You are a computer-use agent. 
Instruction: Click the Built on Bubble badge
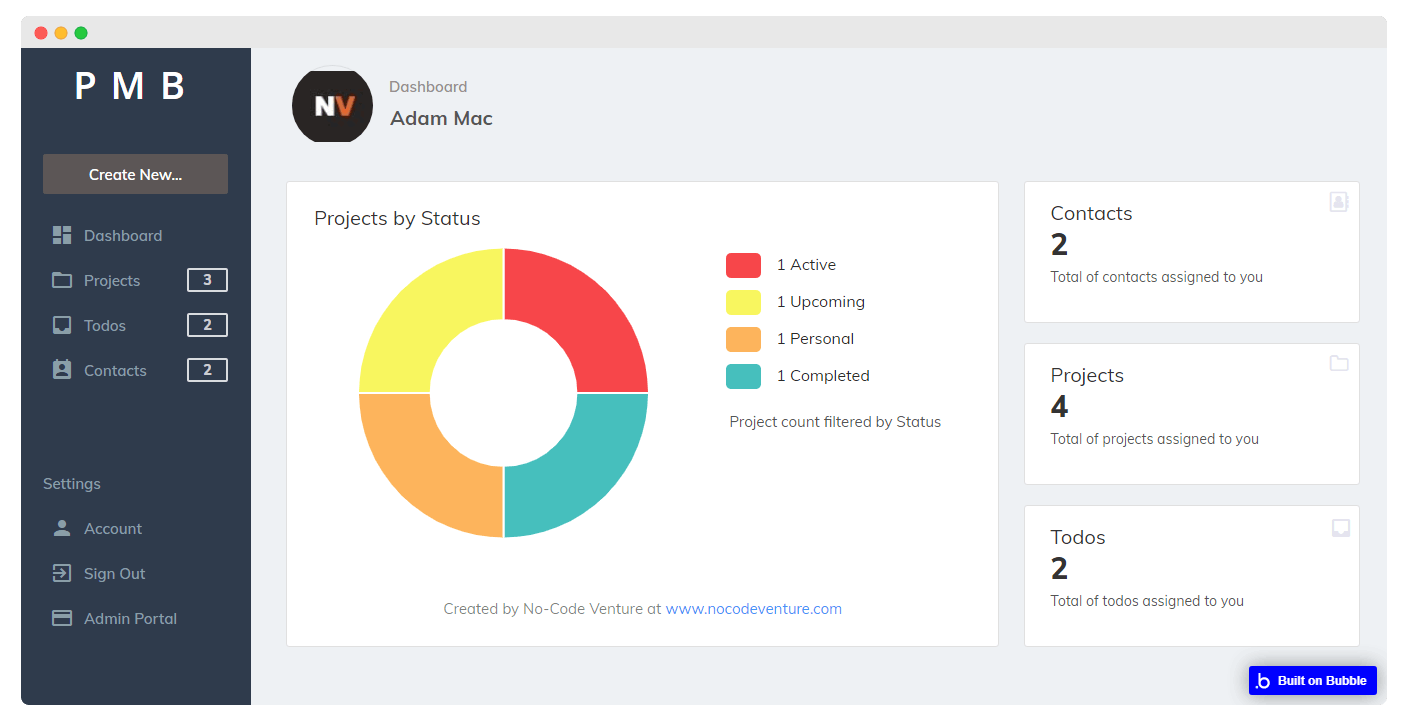pyautogui.click(x=1313, y=680)
